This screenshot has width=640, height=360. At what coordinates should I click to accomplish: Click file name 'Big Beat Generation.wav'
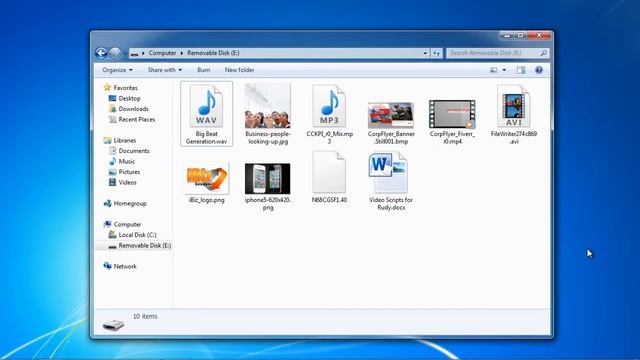point(207,138)
